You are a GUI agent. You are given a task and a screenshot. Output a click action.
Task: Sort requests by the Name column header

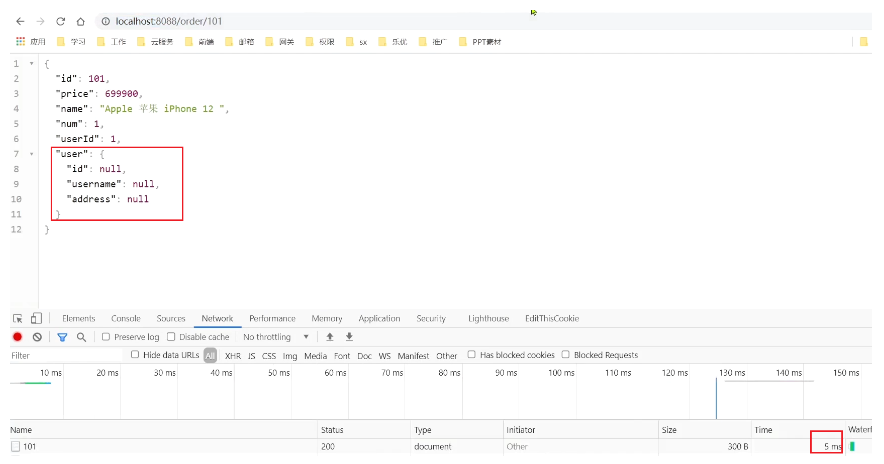coord(163,430)
